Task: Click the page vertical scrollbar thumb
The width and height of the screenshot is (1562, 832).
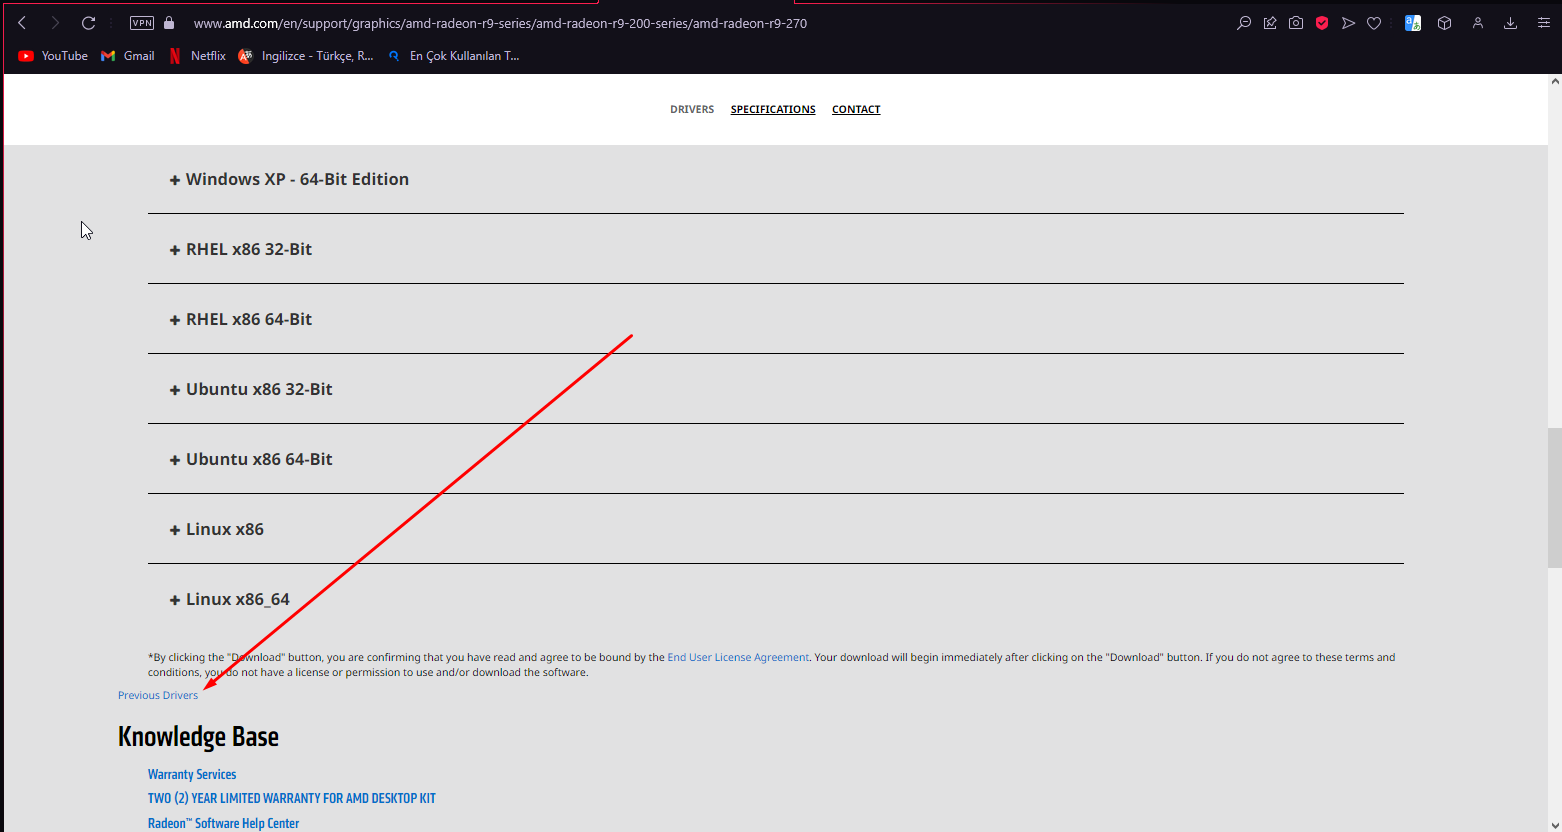Action: click(1554, 497)
